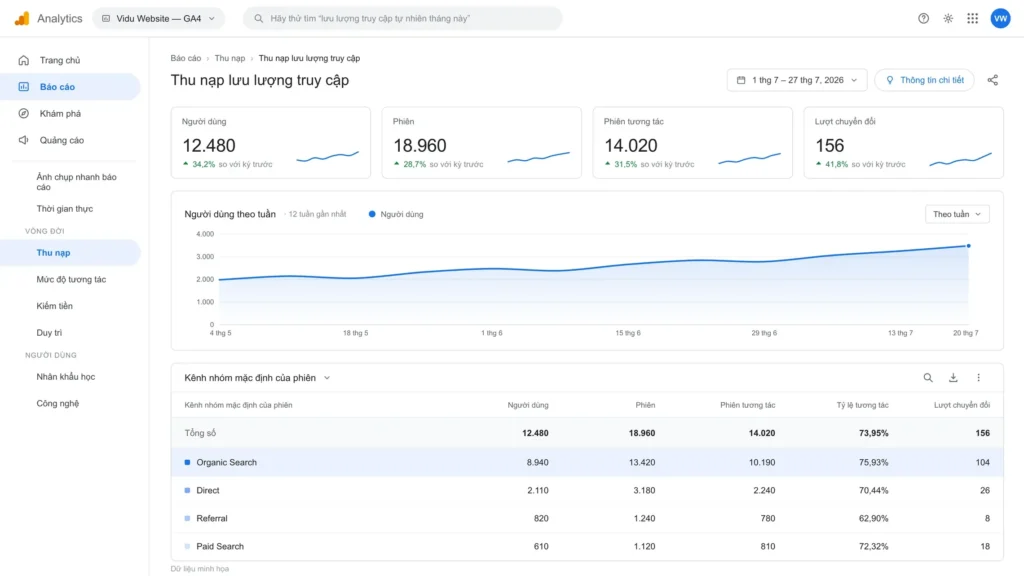Open the Vidu Website — GA4 property selector
The height and width of the screenshot is (576, 1024).
click(159, 18)
